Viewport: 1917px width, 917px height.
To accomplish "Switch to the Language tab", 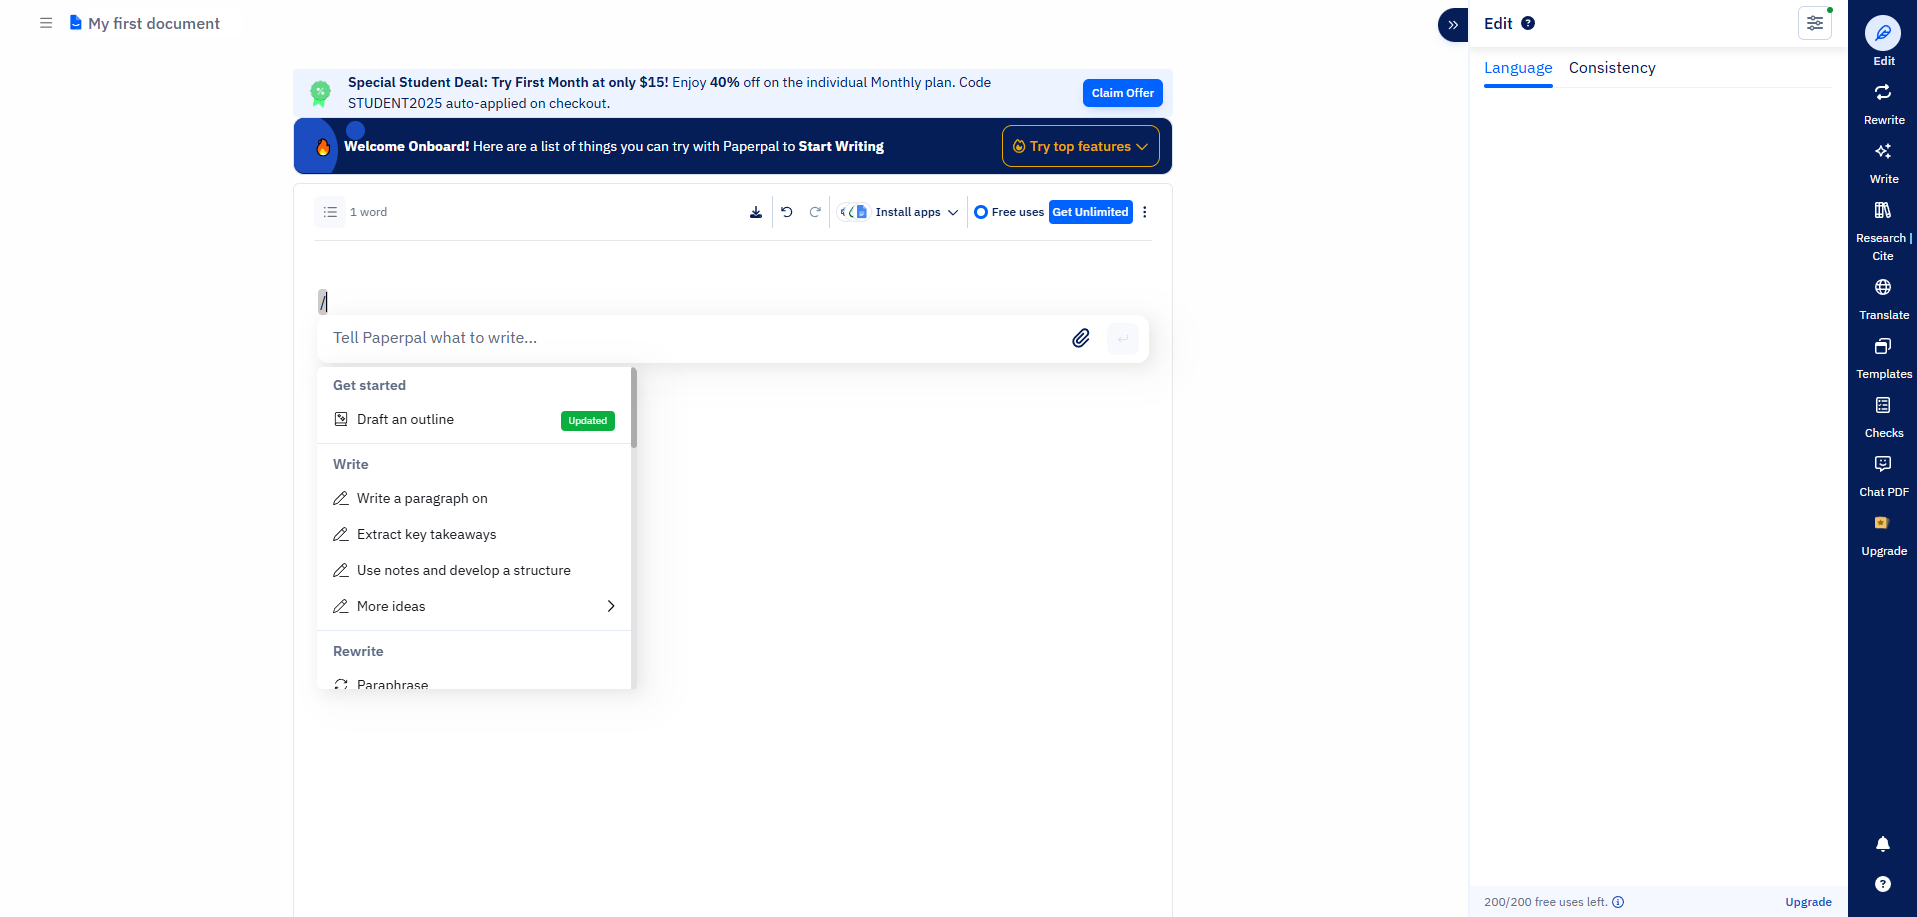I will coord(1518,68).
